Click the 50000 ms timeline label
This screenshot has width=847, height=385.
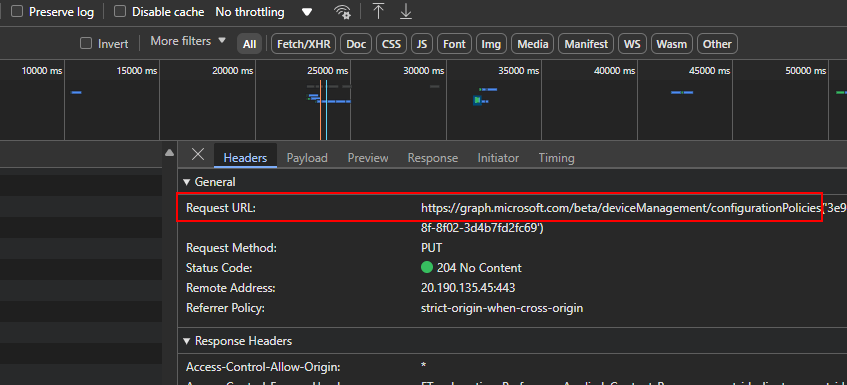point(805,71)
